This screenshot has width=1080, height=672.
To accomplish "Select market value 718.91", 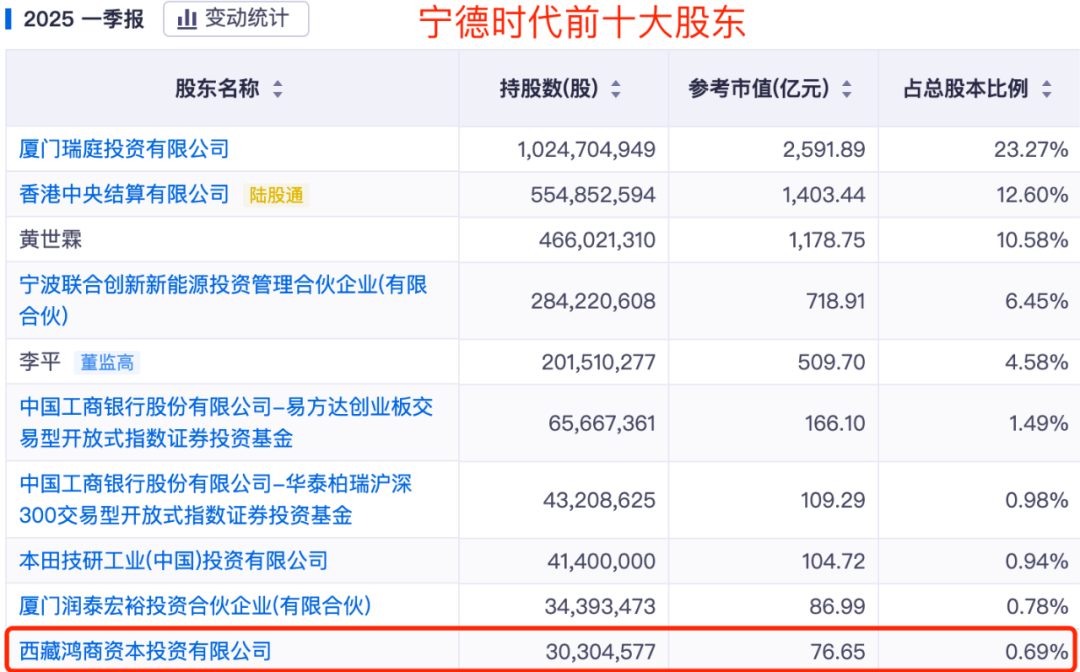I will tap(837, 301).
